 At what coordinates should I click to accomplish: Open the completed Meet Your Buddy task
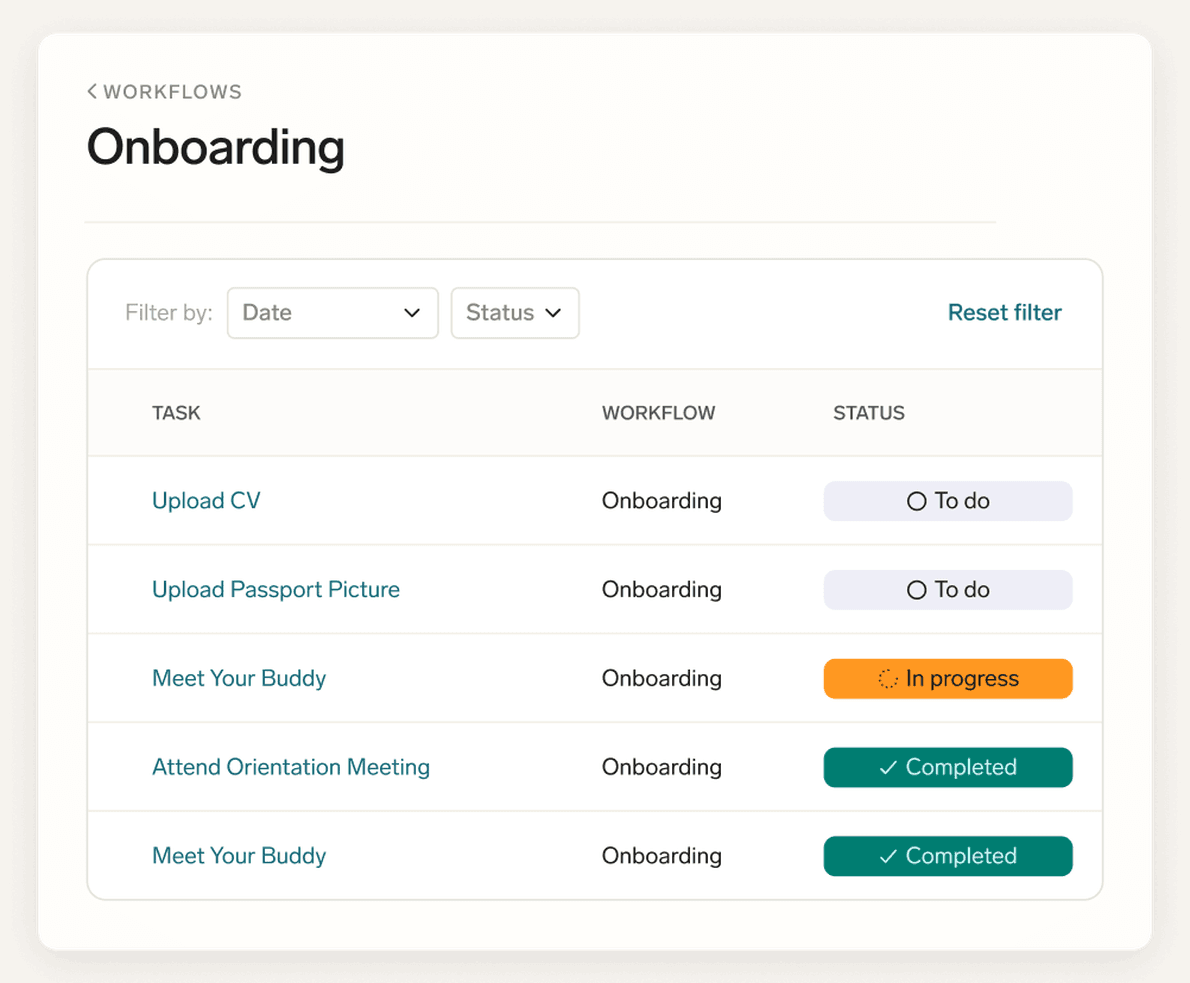tap(239, 856)
